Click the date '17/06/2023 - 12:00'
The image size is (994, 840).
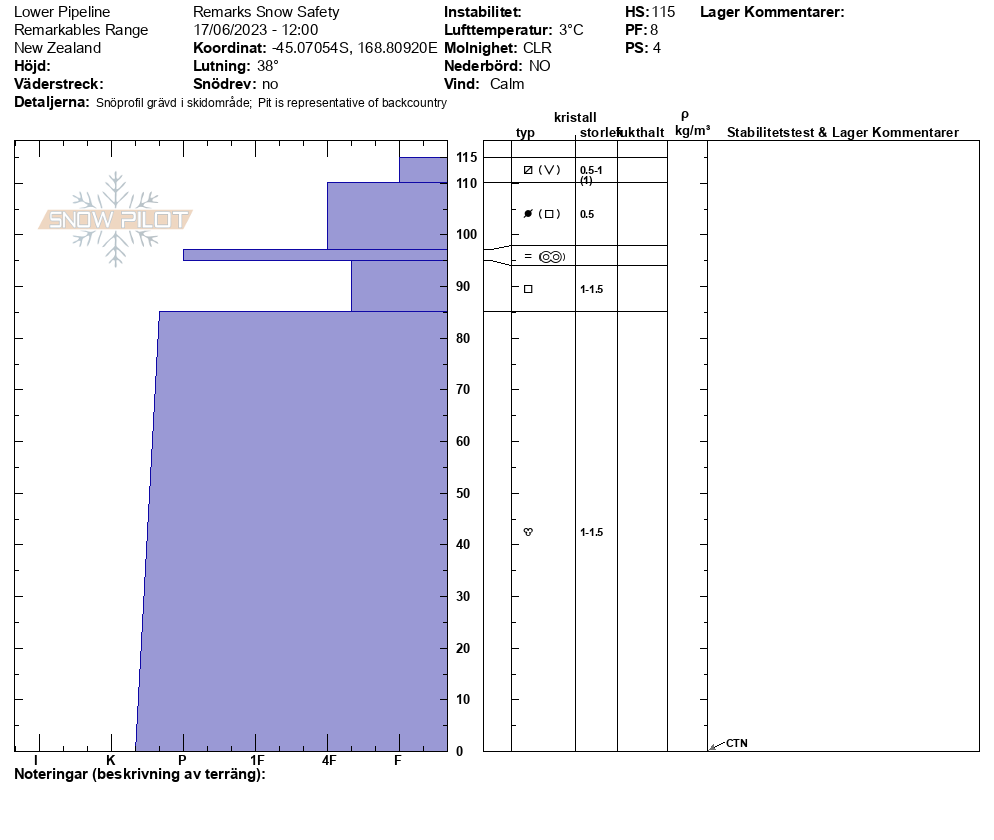pos(255,30)
